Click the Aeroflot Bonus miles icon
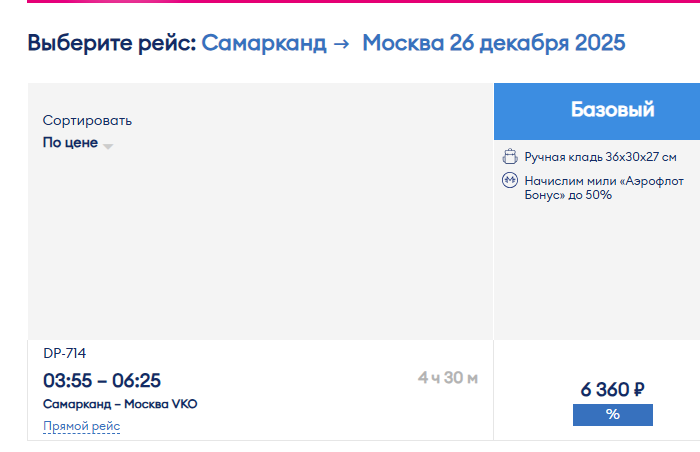The width and height of the screenshot is (700, 452). click(510, 180)
